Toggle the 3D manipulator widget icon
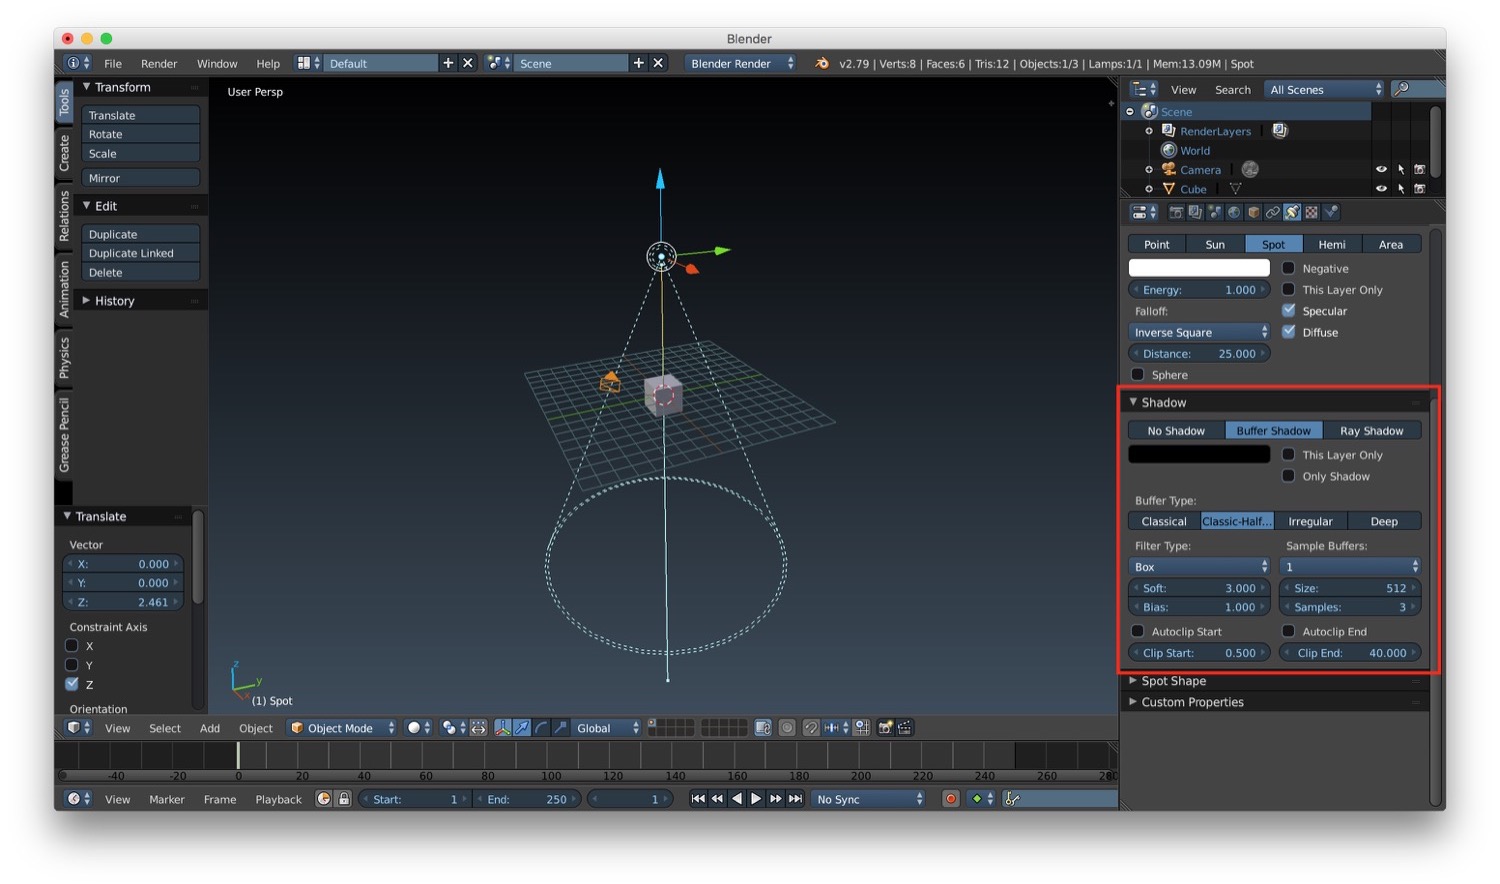 click(x=503, y=728)
